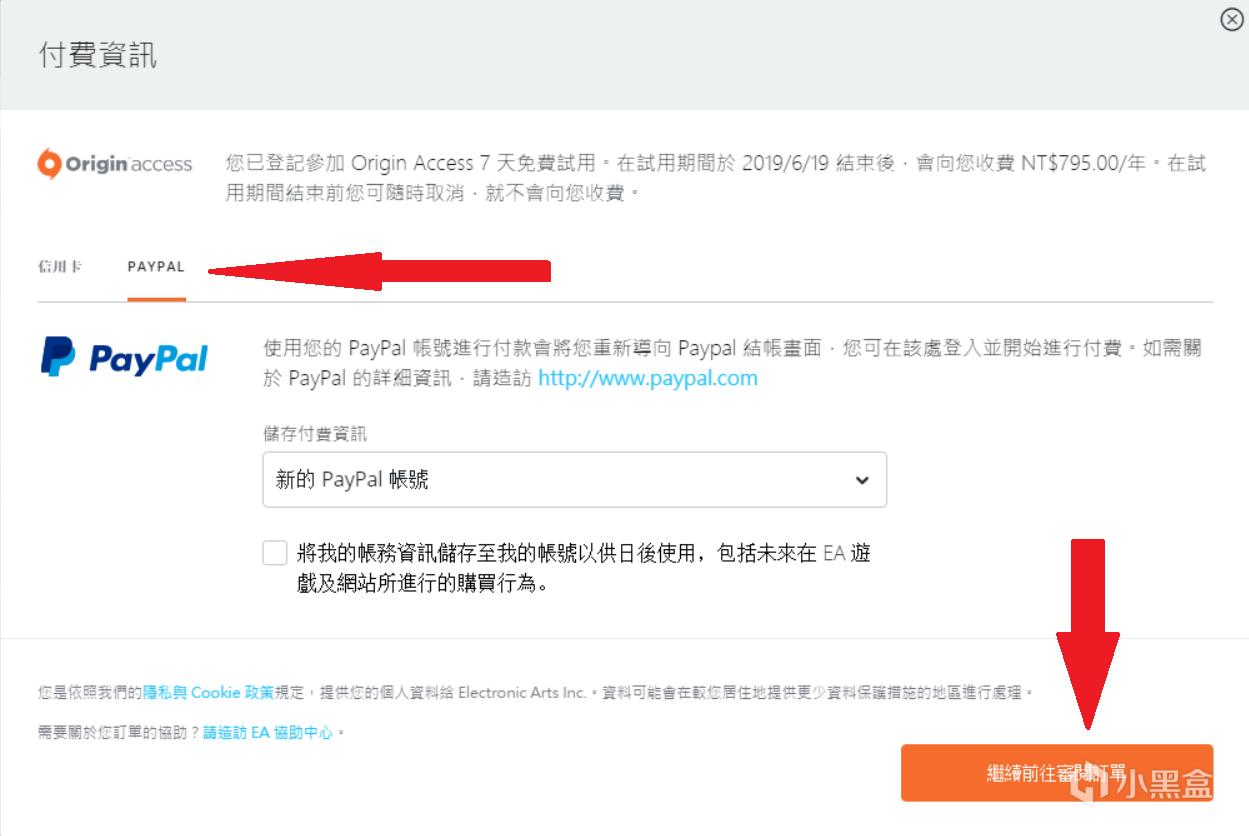Open the 新的 PayPal 帳號 combo box

[x=573, y=480]
